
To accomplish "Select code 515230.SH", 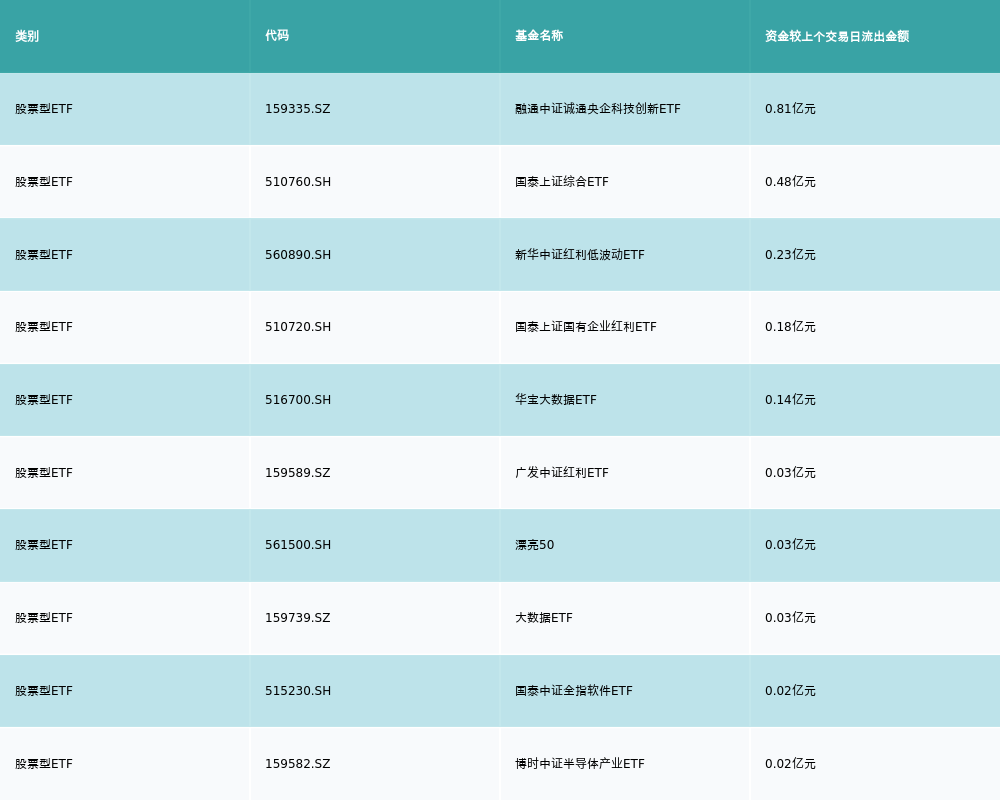I will pos(298,691).
